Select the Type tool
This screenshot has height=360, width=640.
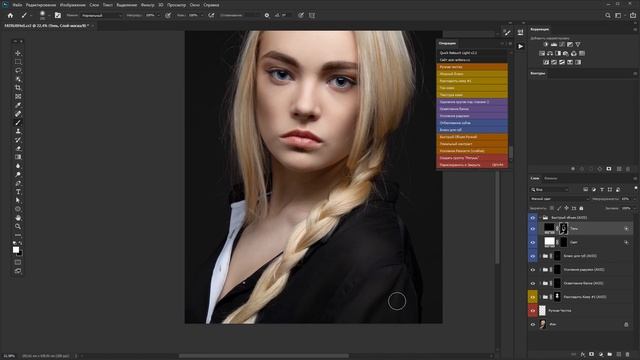18,192
